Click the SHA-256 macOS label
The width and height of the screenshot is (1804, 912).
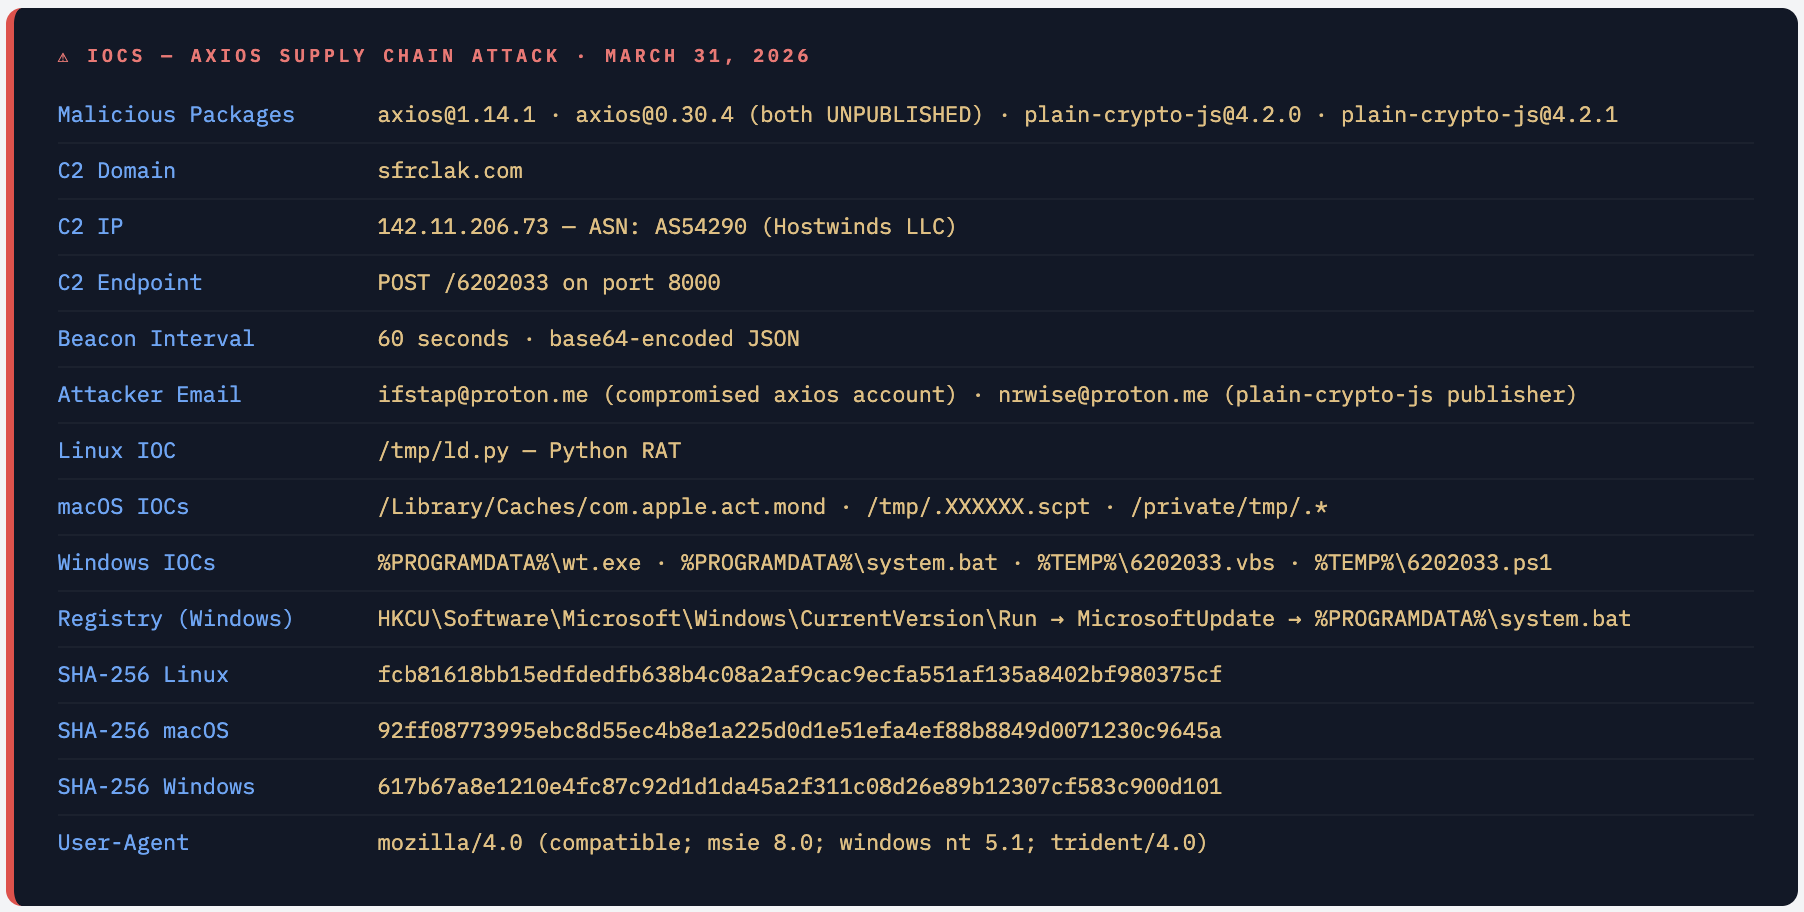pyautogui.click(x=143, y=730)
